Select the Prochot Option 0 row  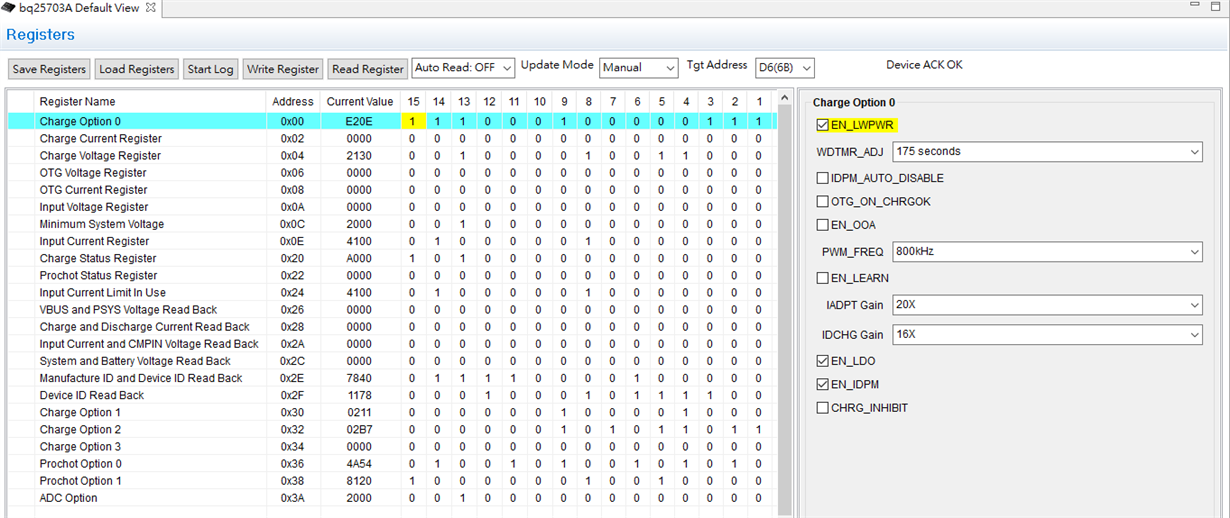391,463
